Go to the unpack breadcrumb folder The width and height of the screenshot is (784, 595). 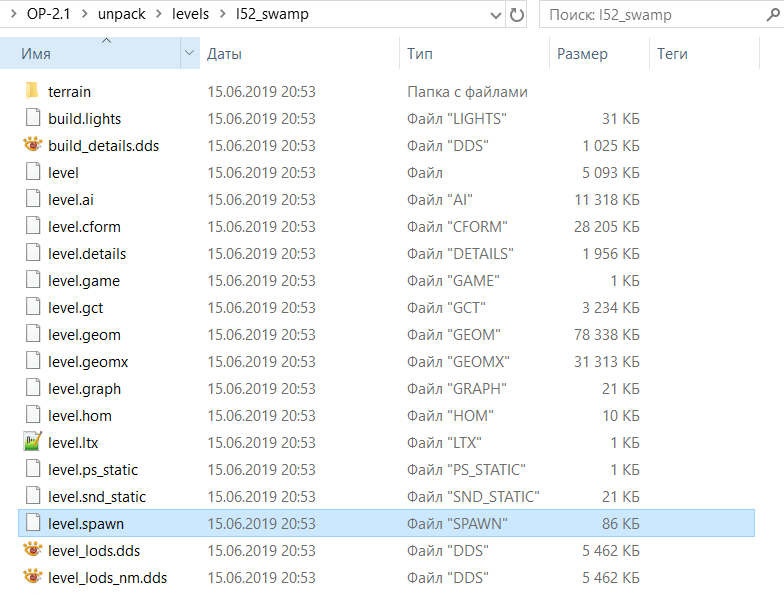(122, 14)
